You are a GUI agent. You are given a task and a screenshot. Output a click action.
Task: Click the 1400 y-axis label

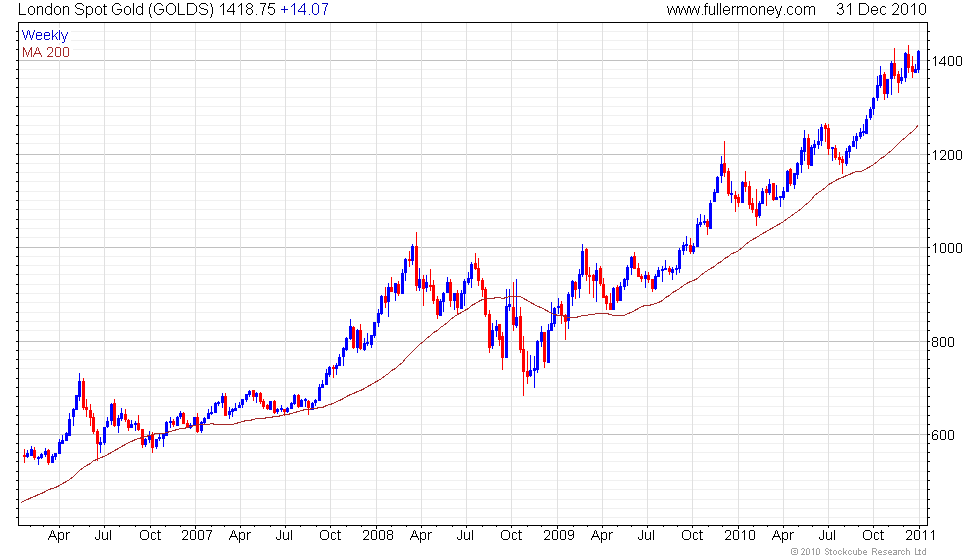coord(947,61)
